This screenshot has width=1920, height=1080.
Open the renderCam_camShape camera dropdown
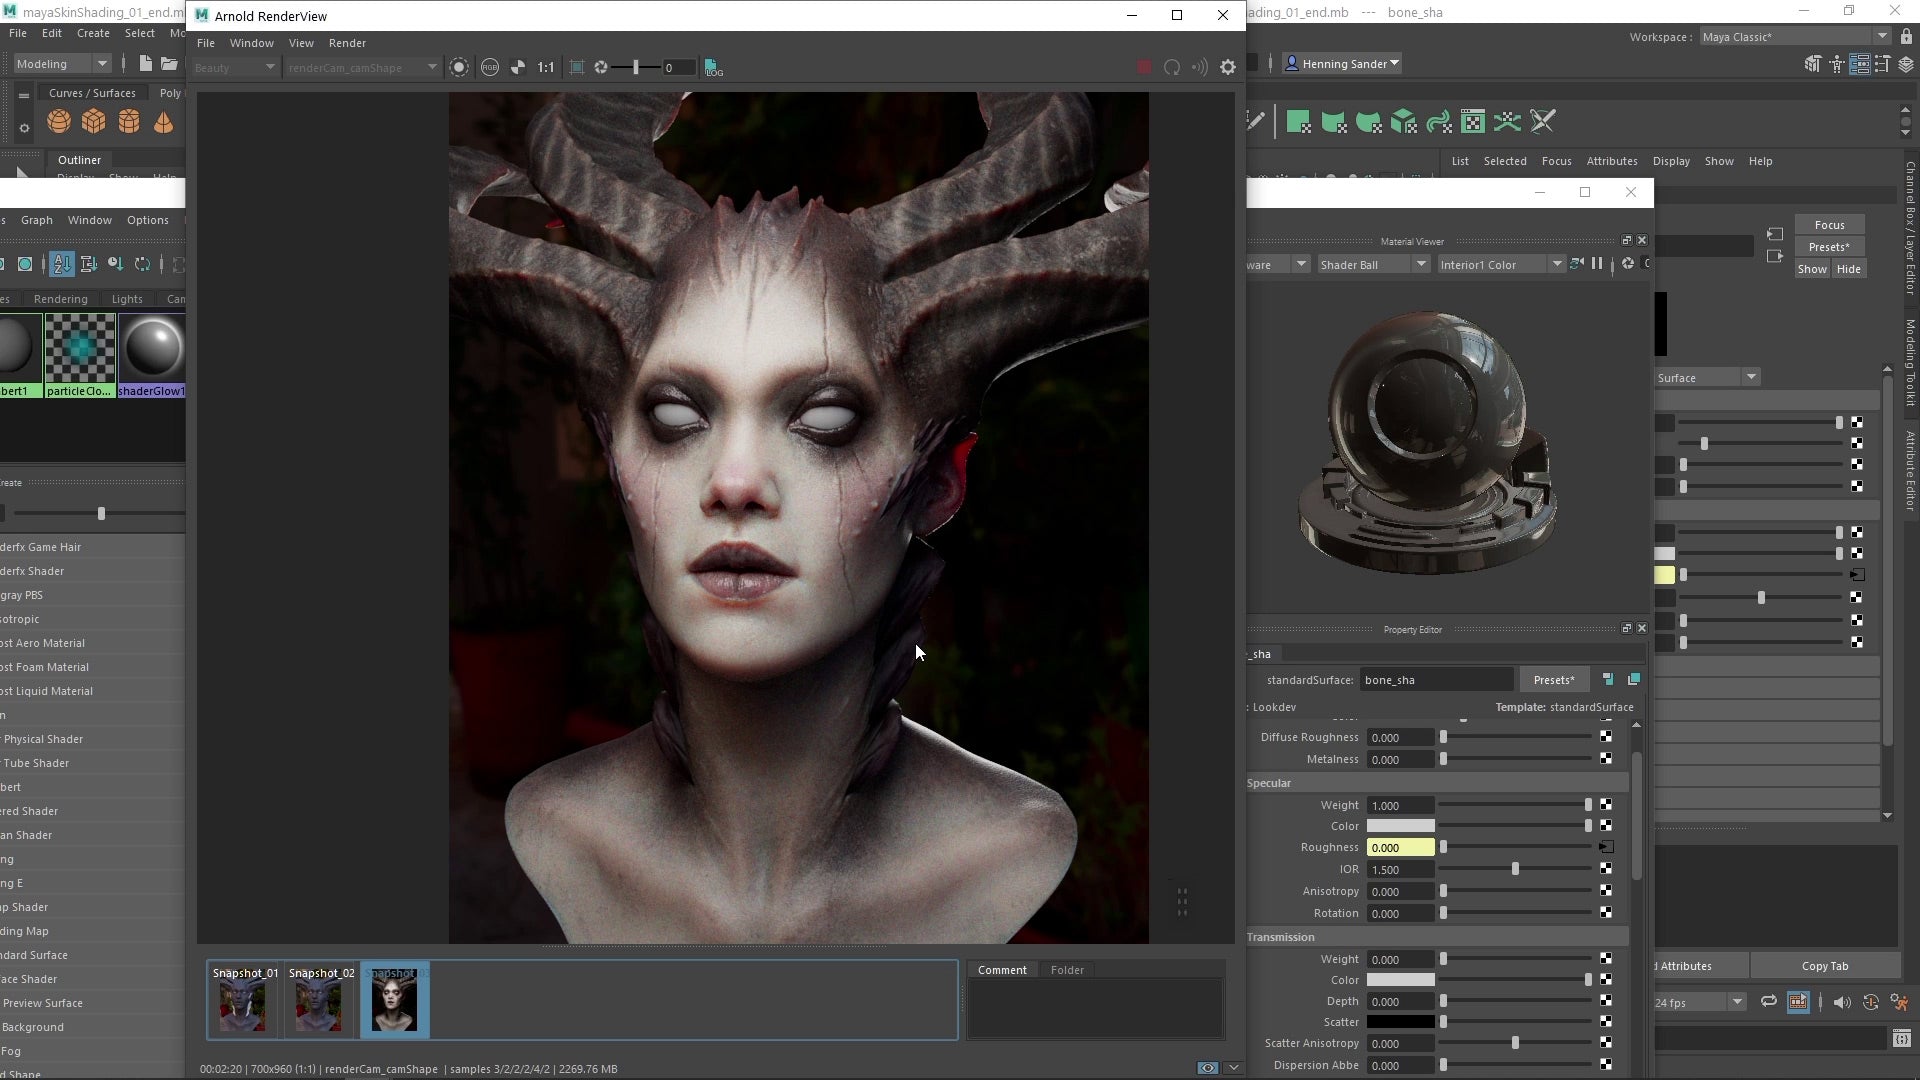click(x=362, y=67)
